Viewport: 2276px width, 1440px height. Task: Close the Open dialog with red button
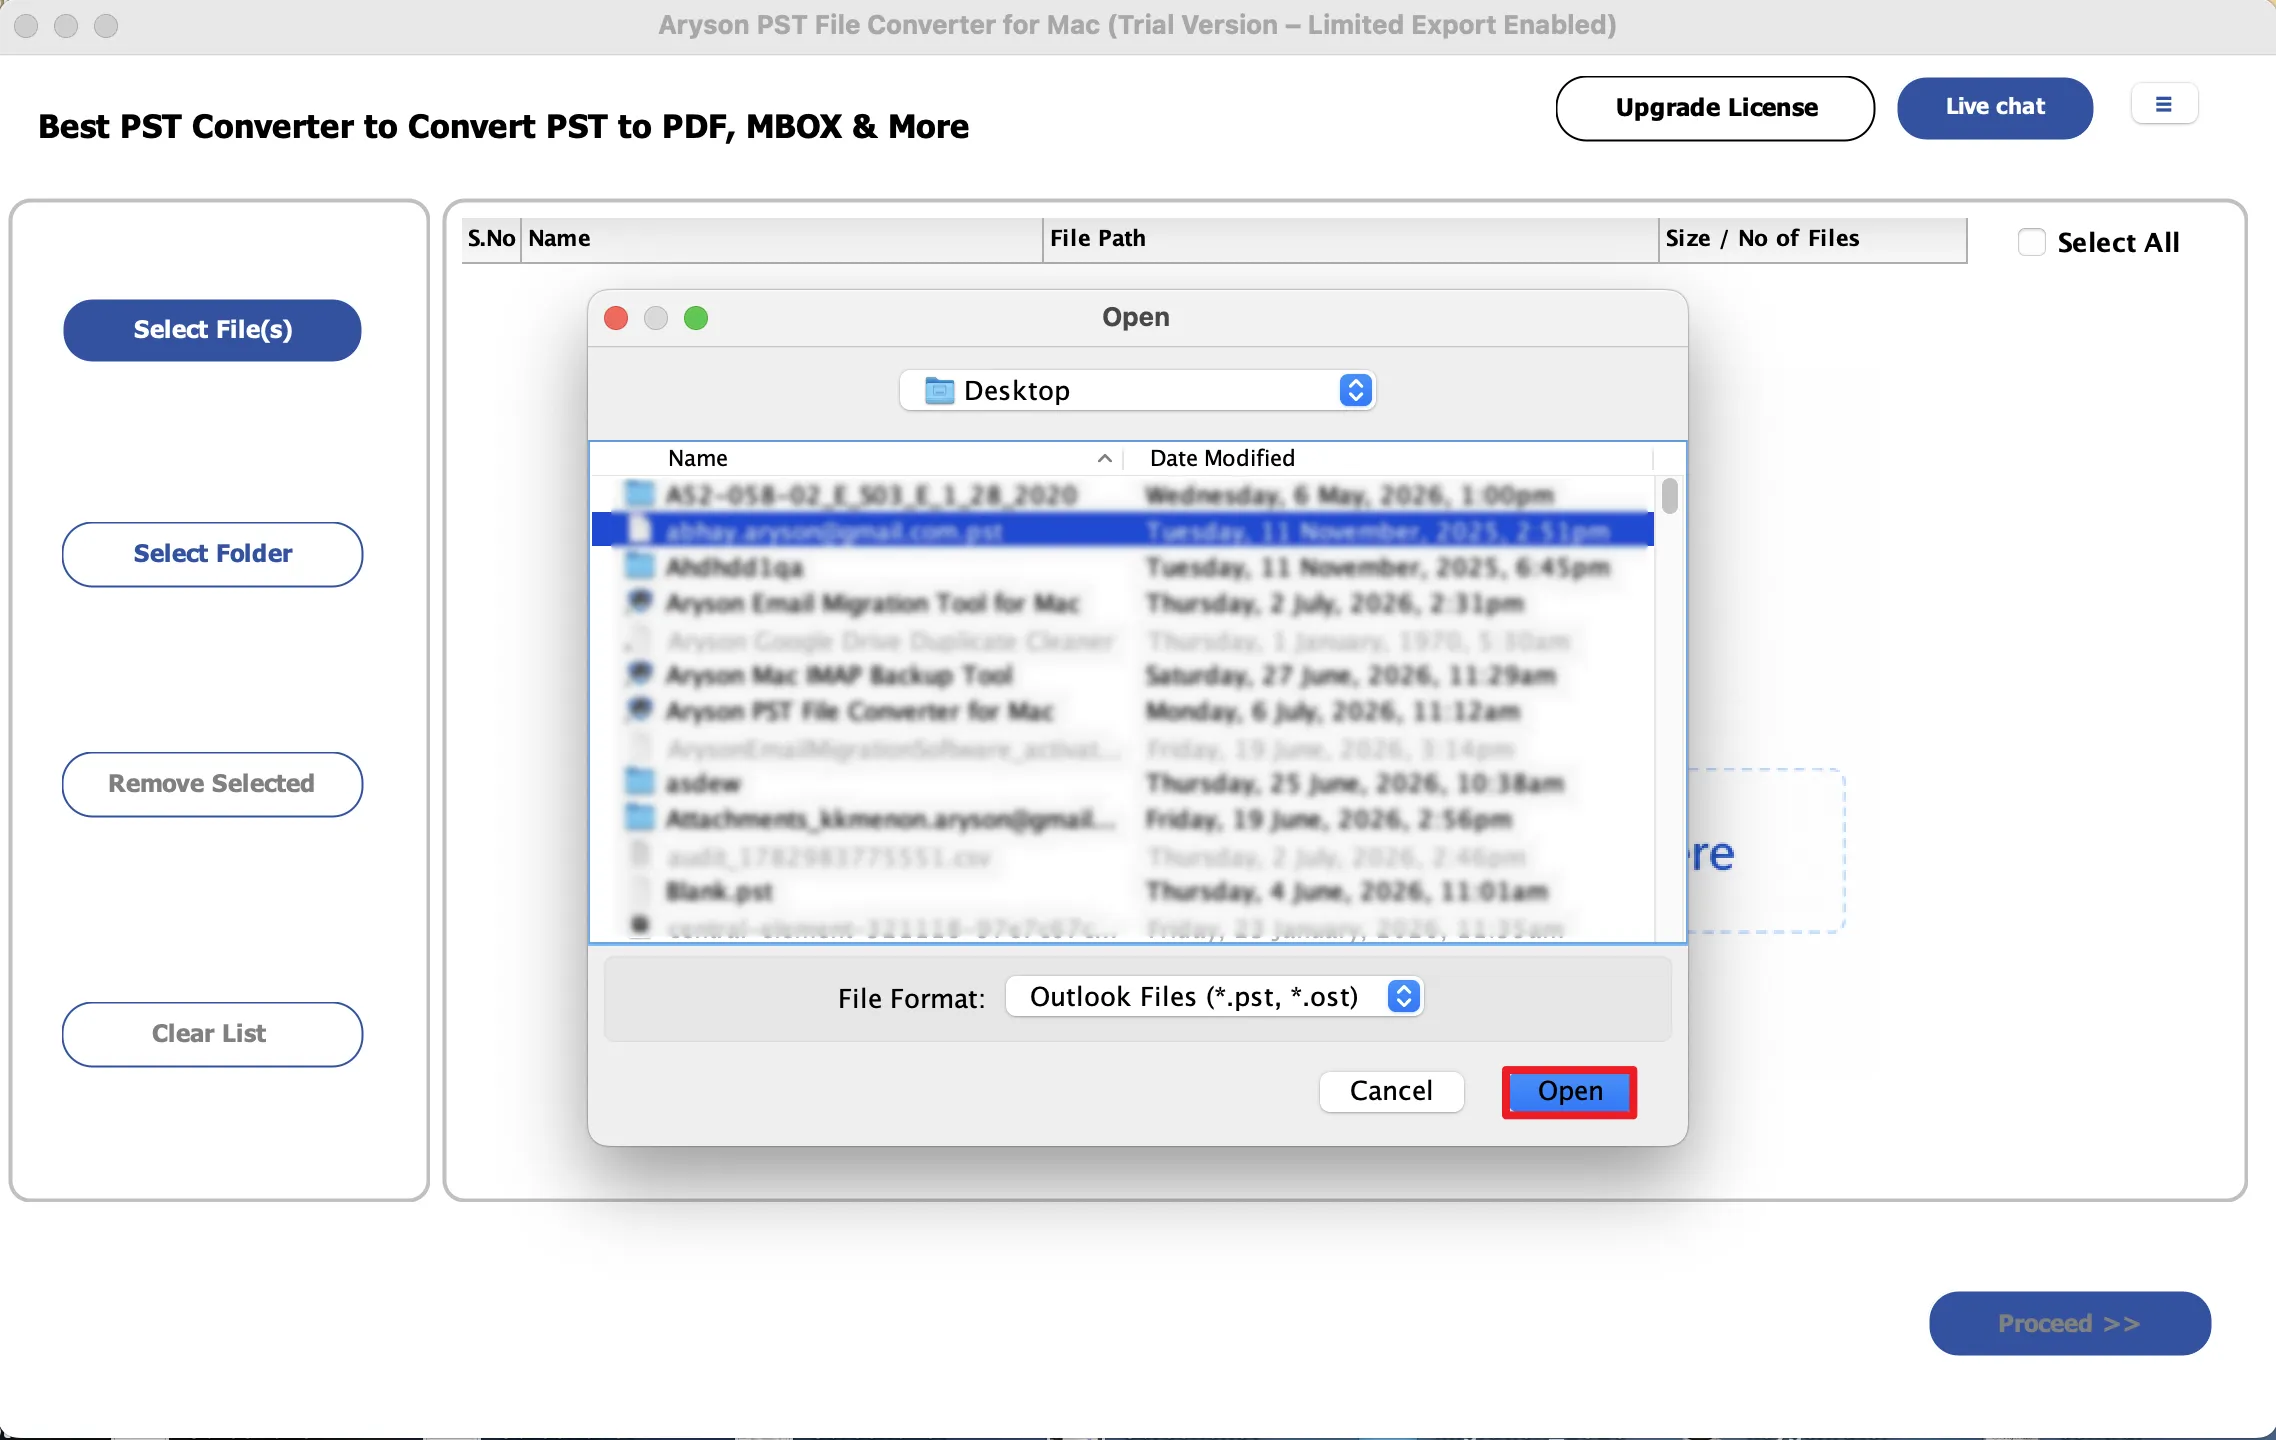pos(616,318)
